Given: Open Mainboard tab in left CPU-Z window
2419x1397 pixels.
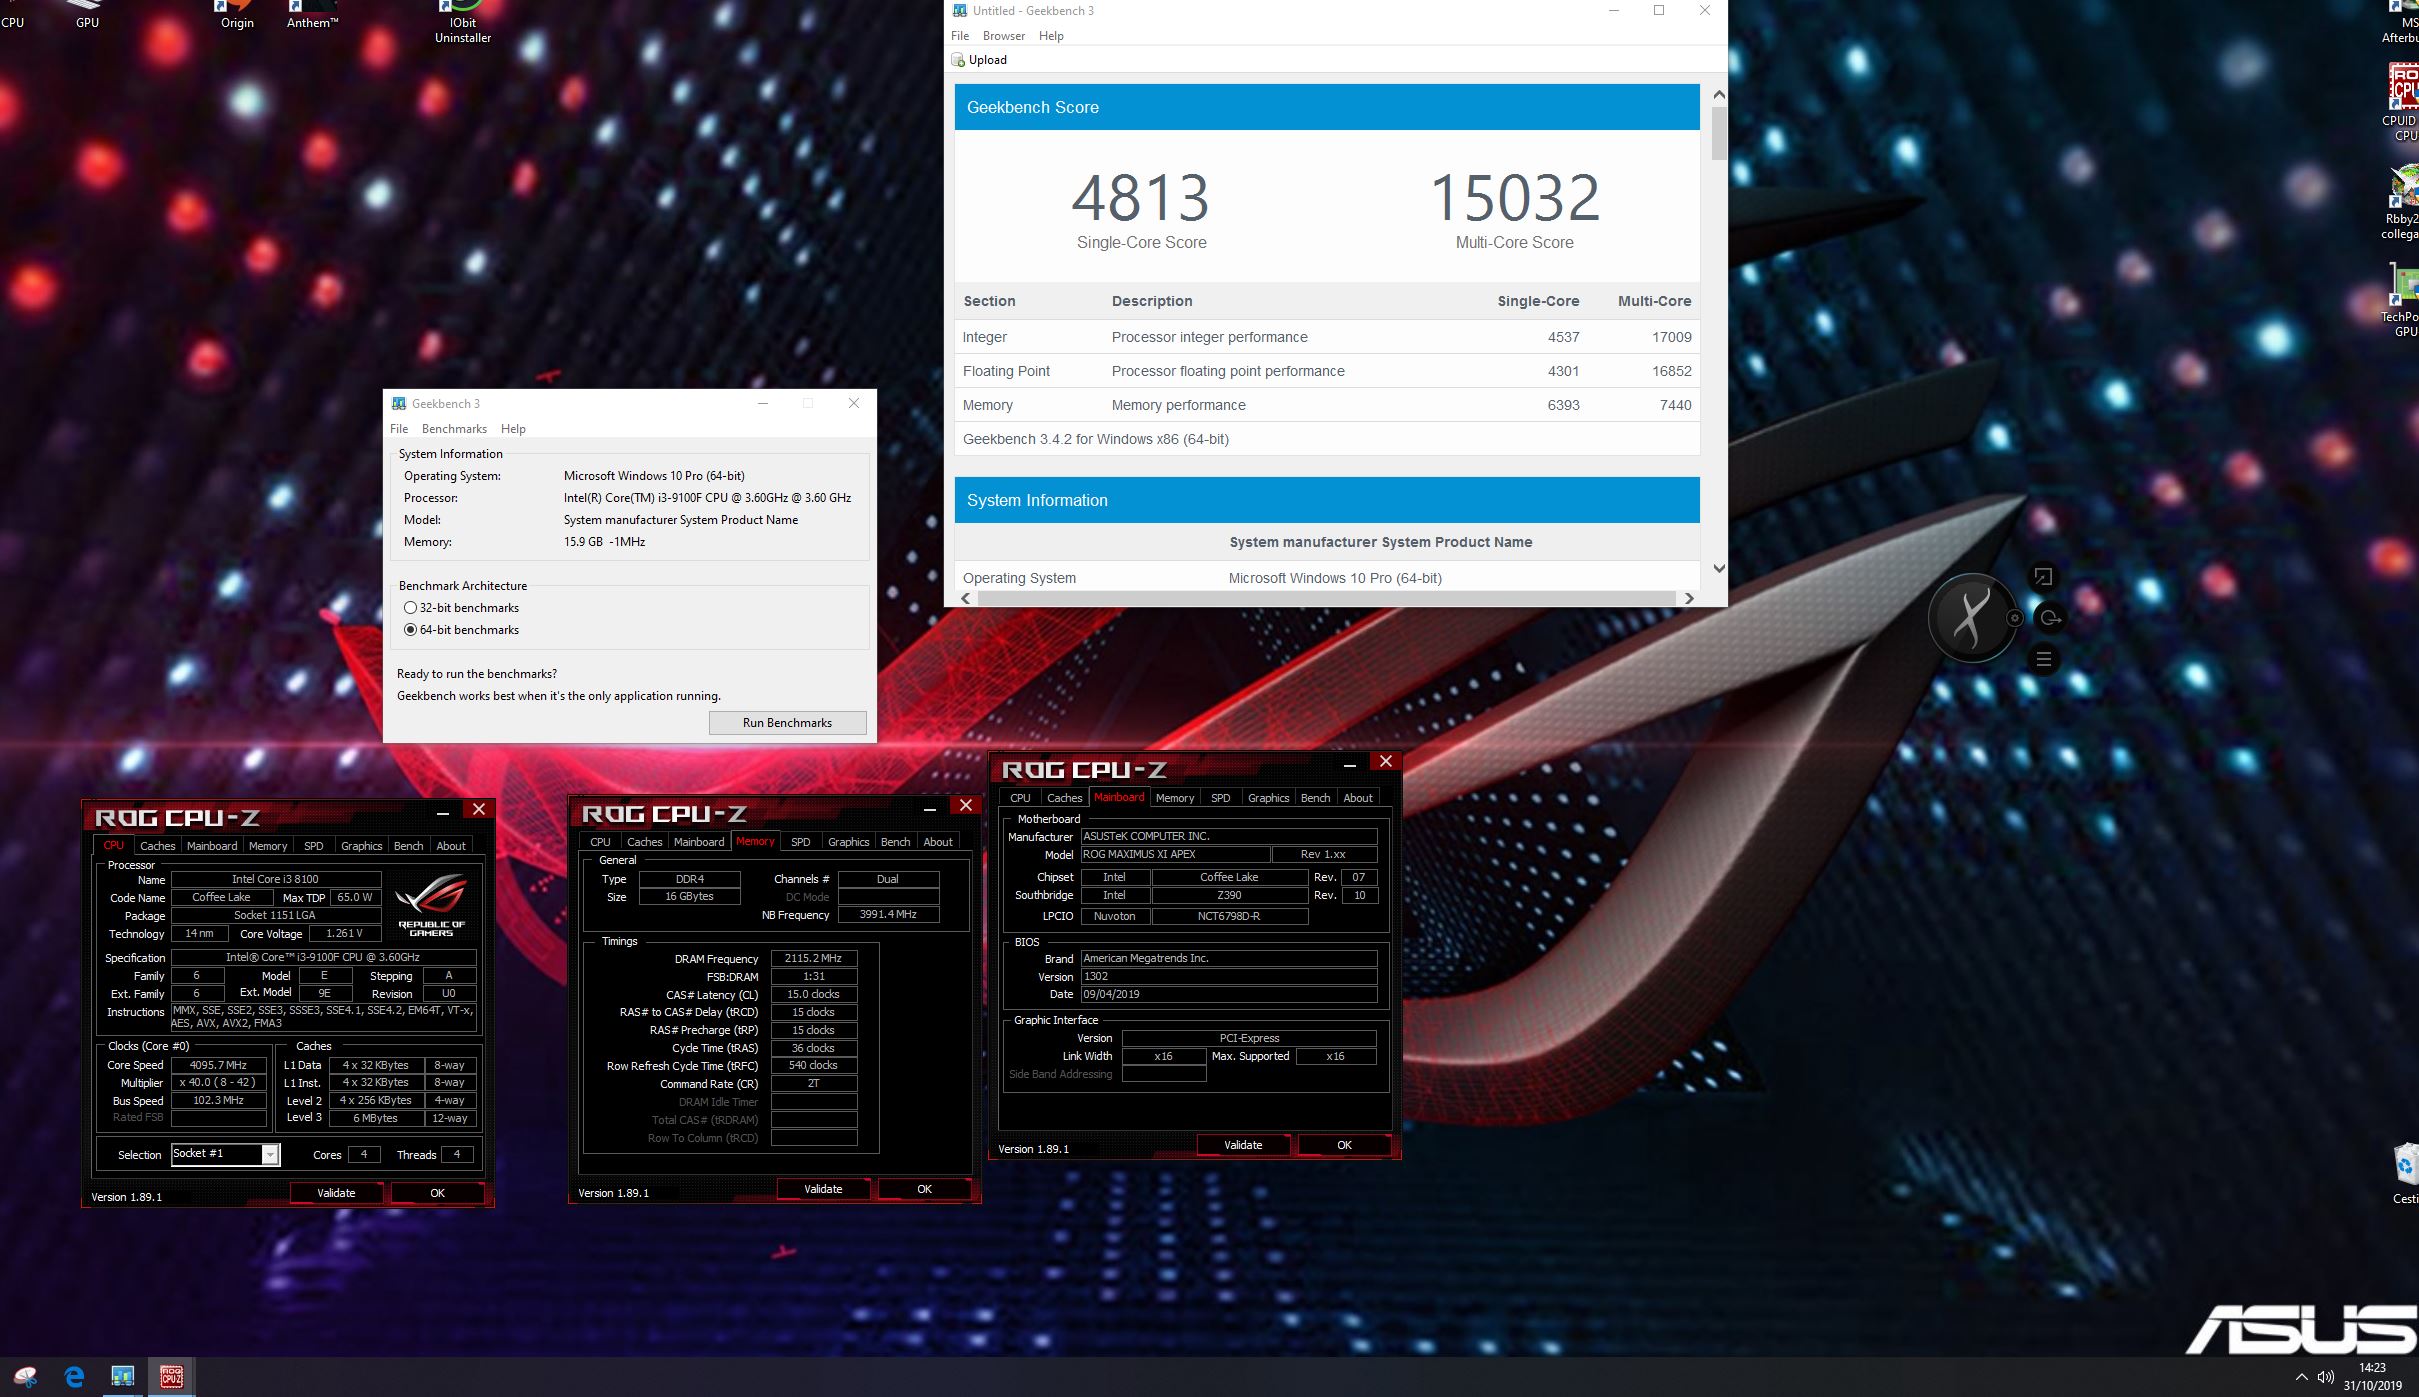Looking at the screenshot, I should pyautogui.click(x=212, y=846).
